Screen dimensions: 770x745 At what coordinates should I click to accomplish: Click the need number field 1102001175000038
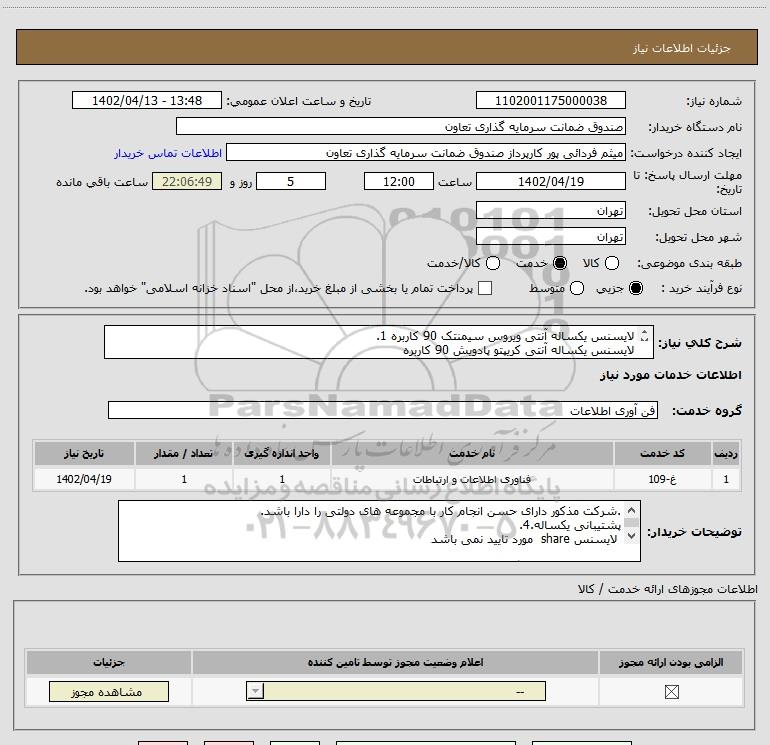[x=550, y=100]
